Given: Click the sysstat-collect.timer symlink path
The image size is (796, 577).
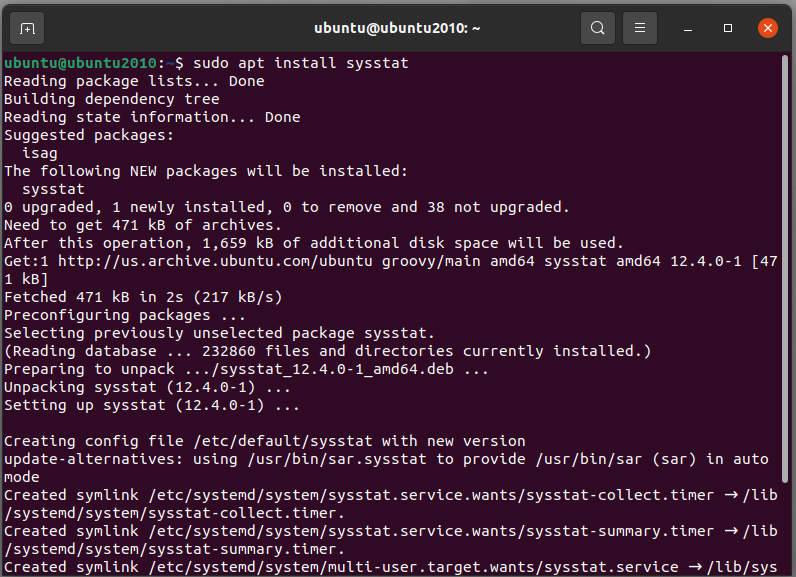Looking at the screenshot, I should tap(431, 495).
